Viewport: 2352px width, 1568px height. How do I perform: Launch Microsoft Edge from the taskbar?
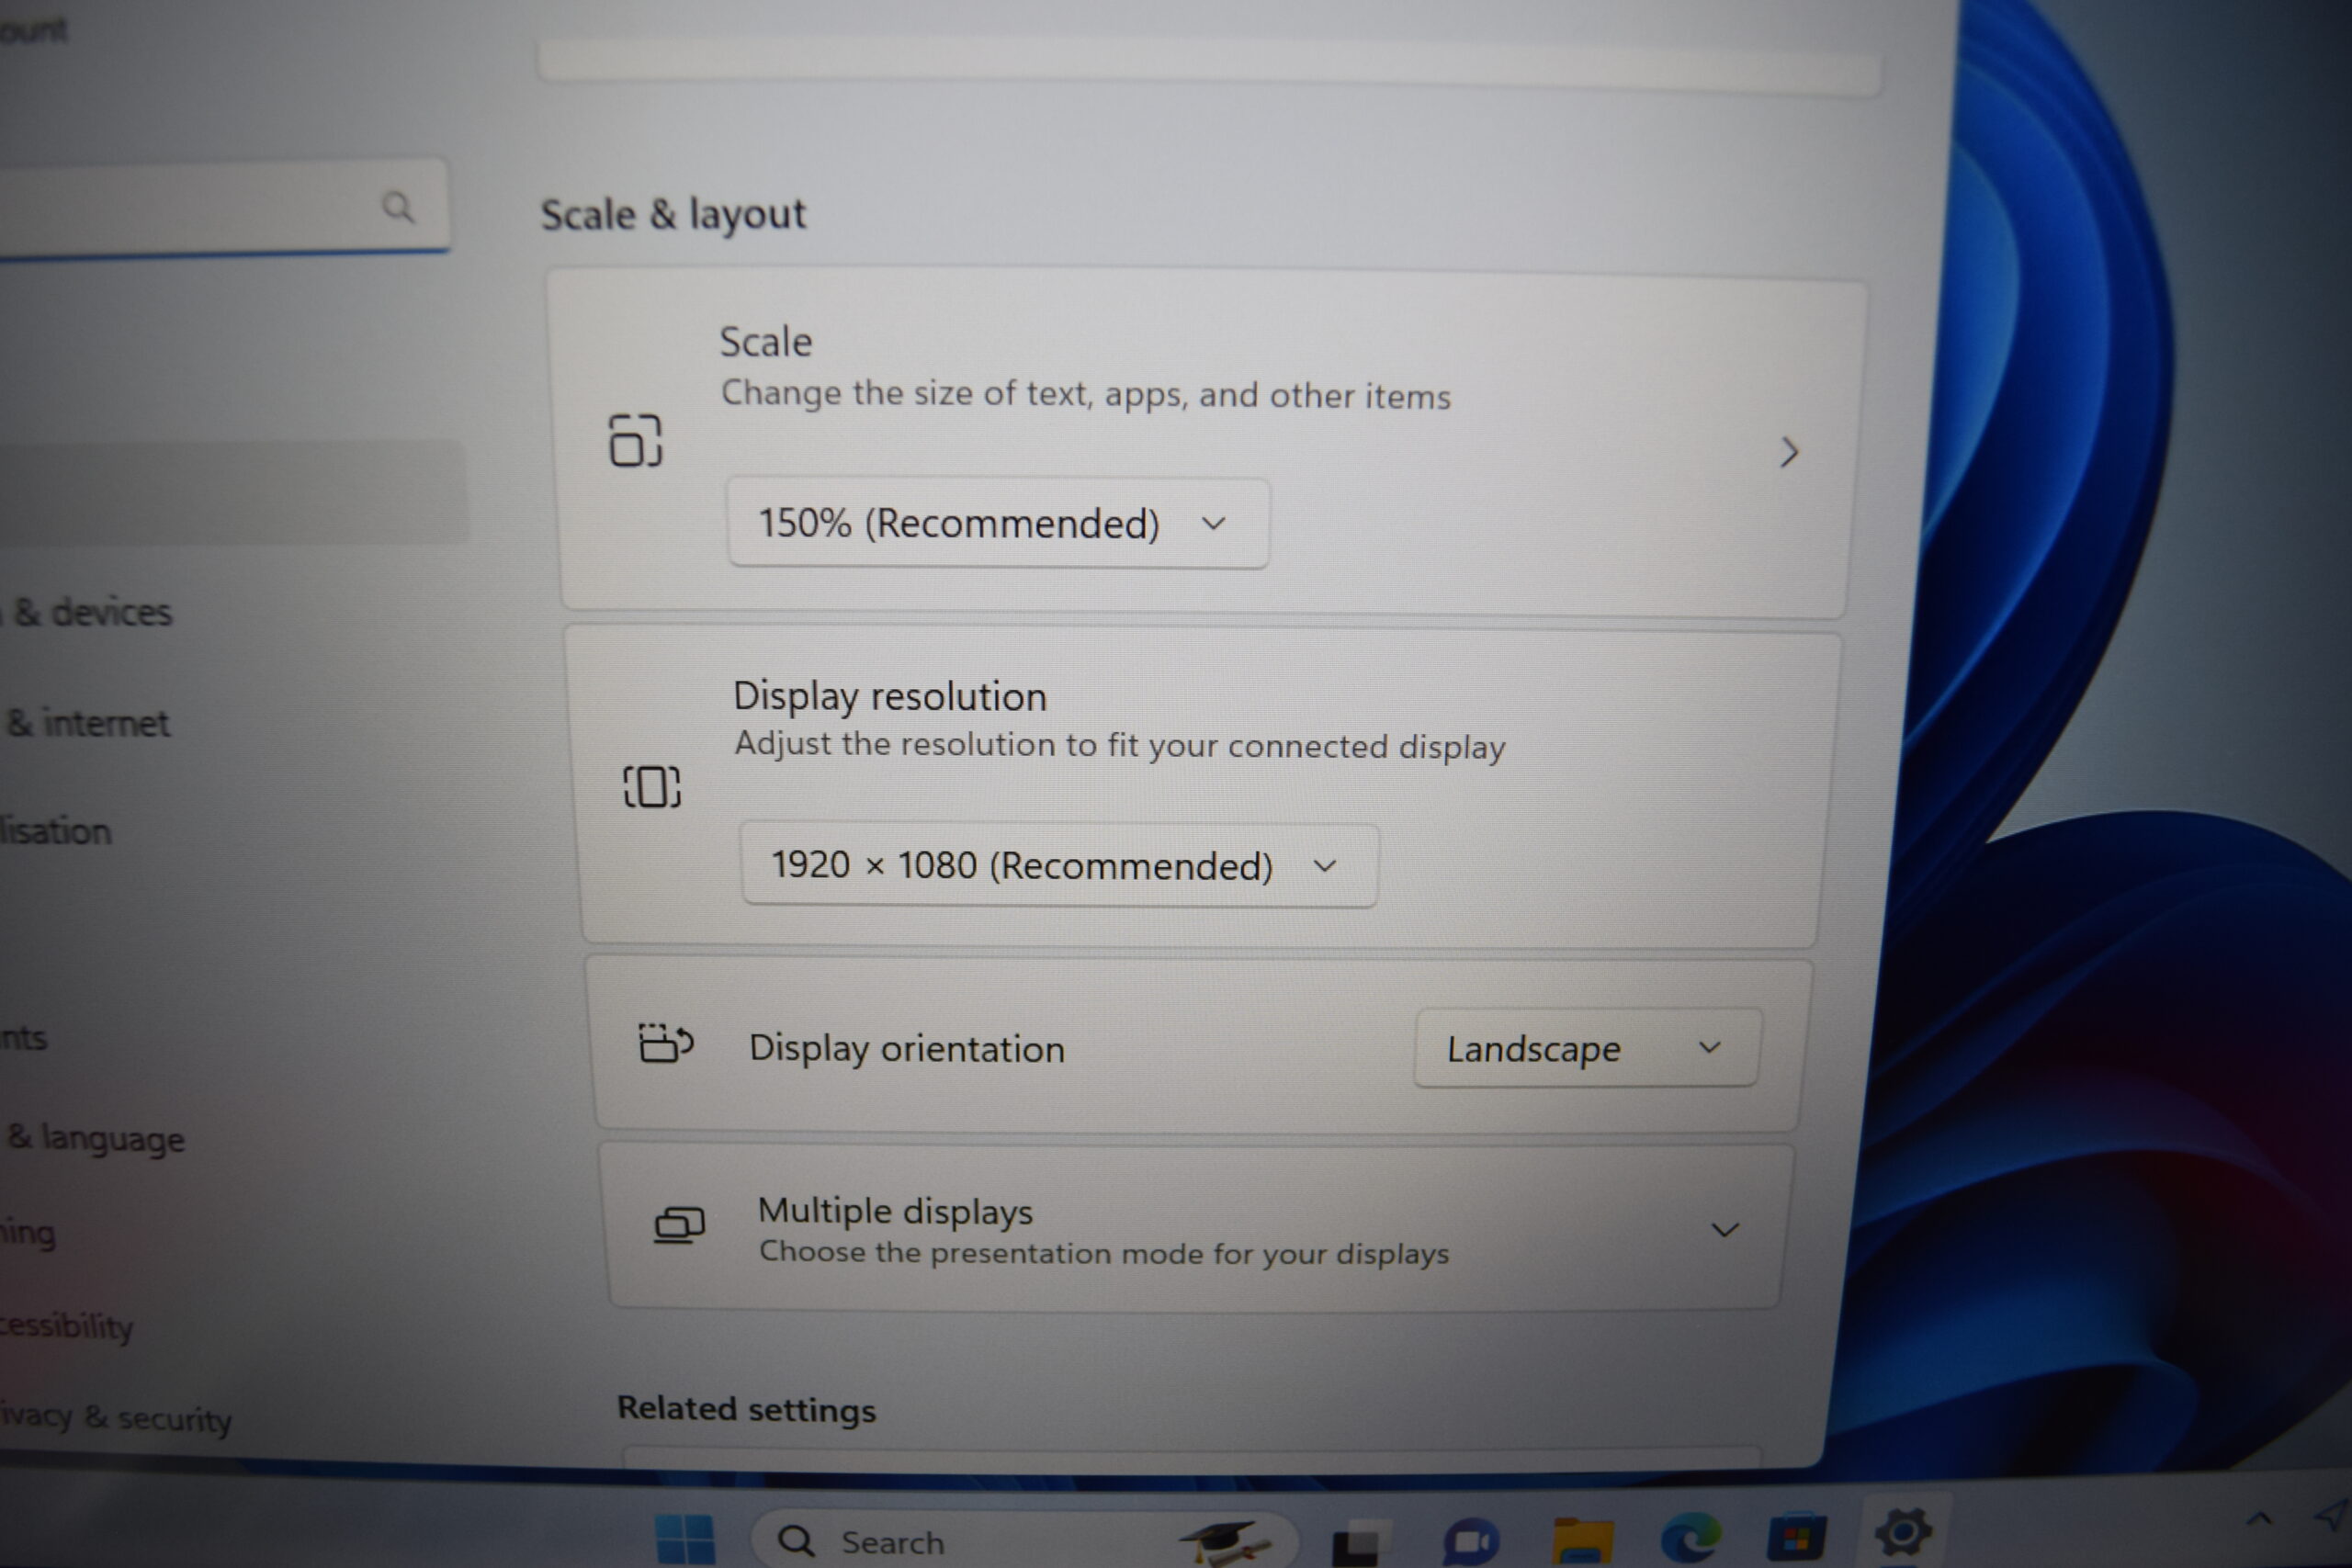[1691, 1538]
